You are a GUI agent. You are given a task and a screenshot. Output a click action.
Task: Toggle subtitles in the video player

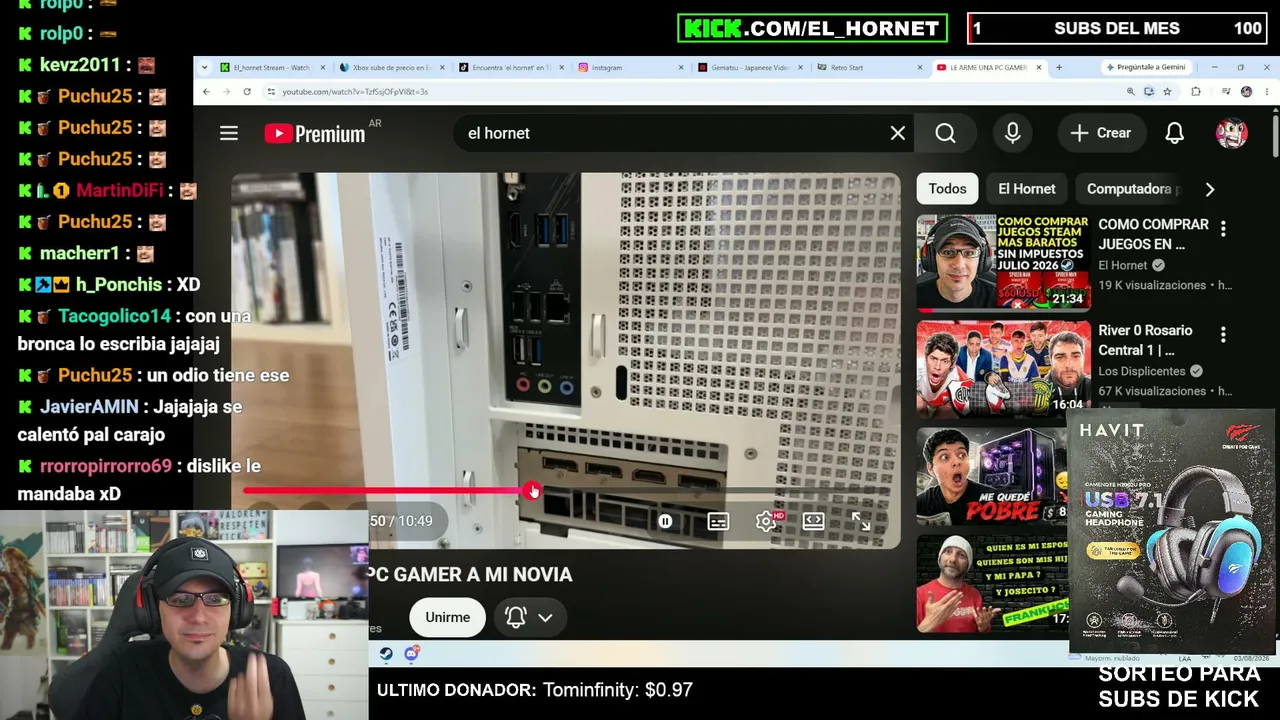pos(718,521)
